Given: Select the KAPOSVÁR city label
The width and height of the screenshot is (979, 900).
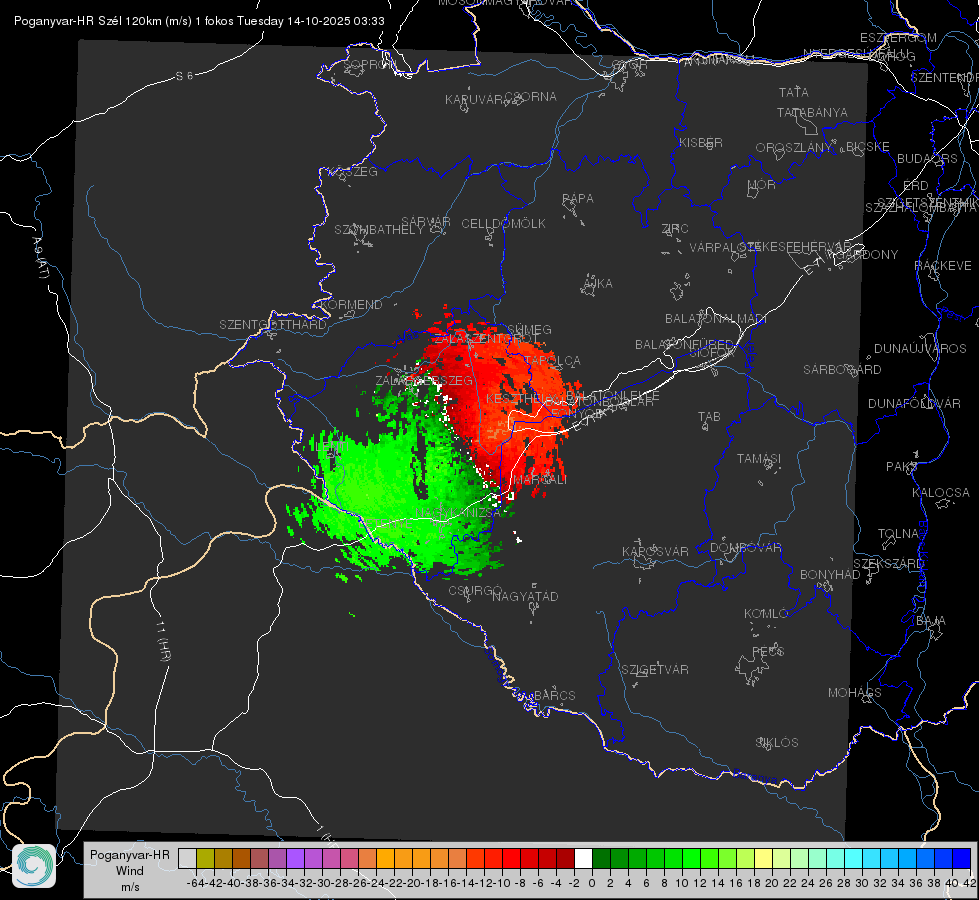Looking at the screenshot, I should [655, 551].
